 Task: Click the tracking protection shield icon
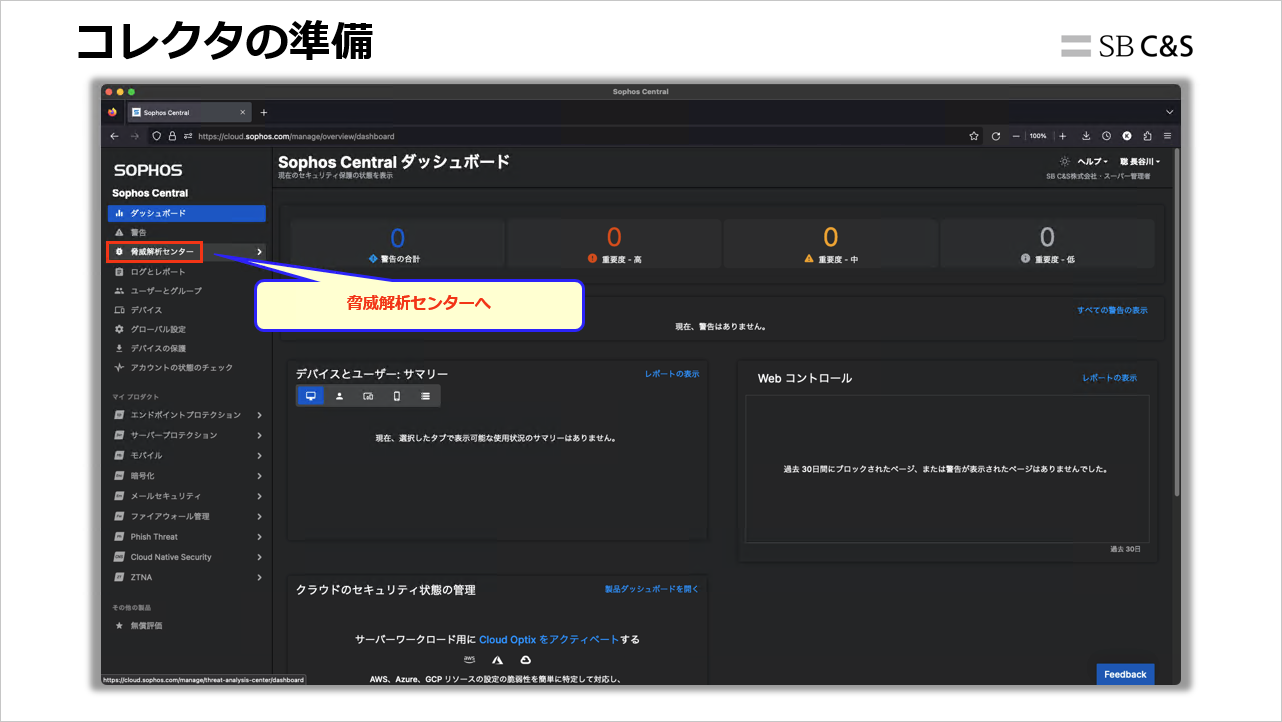tap(157, 136)
